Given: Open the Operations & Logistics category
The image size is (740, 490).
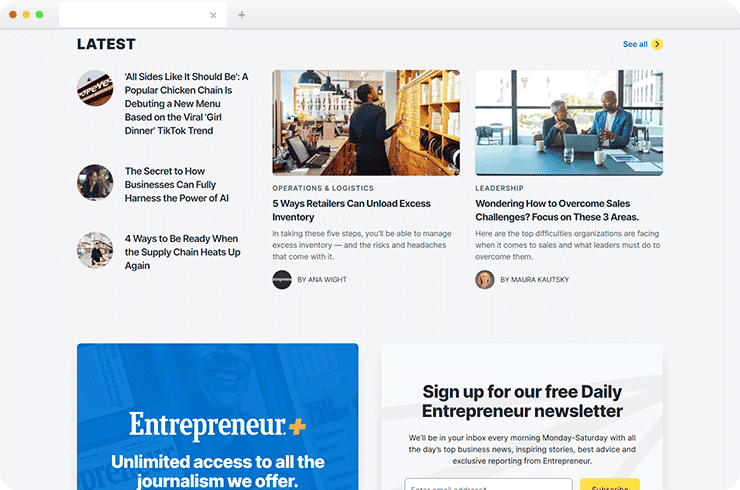Looking at the screenshot, I should [323, 188].
